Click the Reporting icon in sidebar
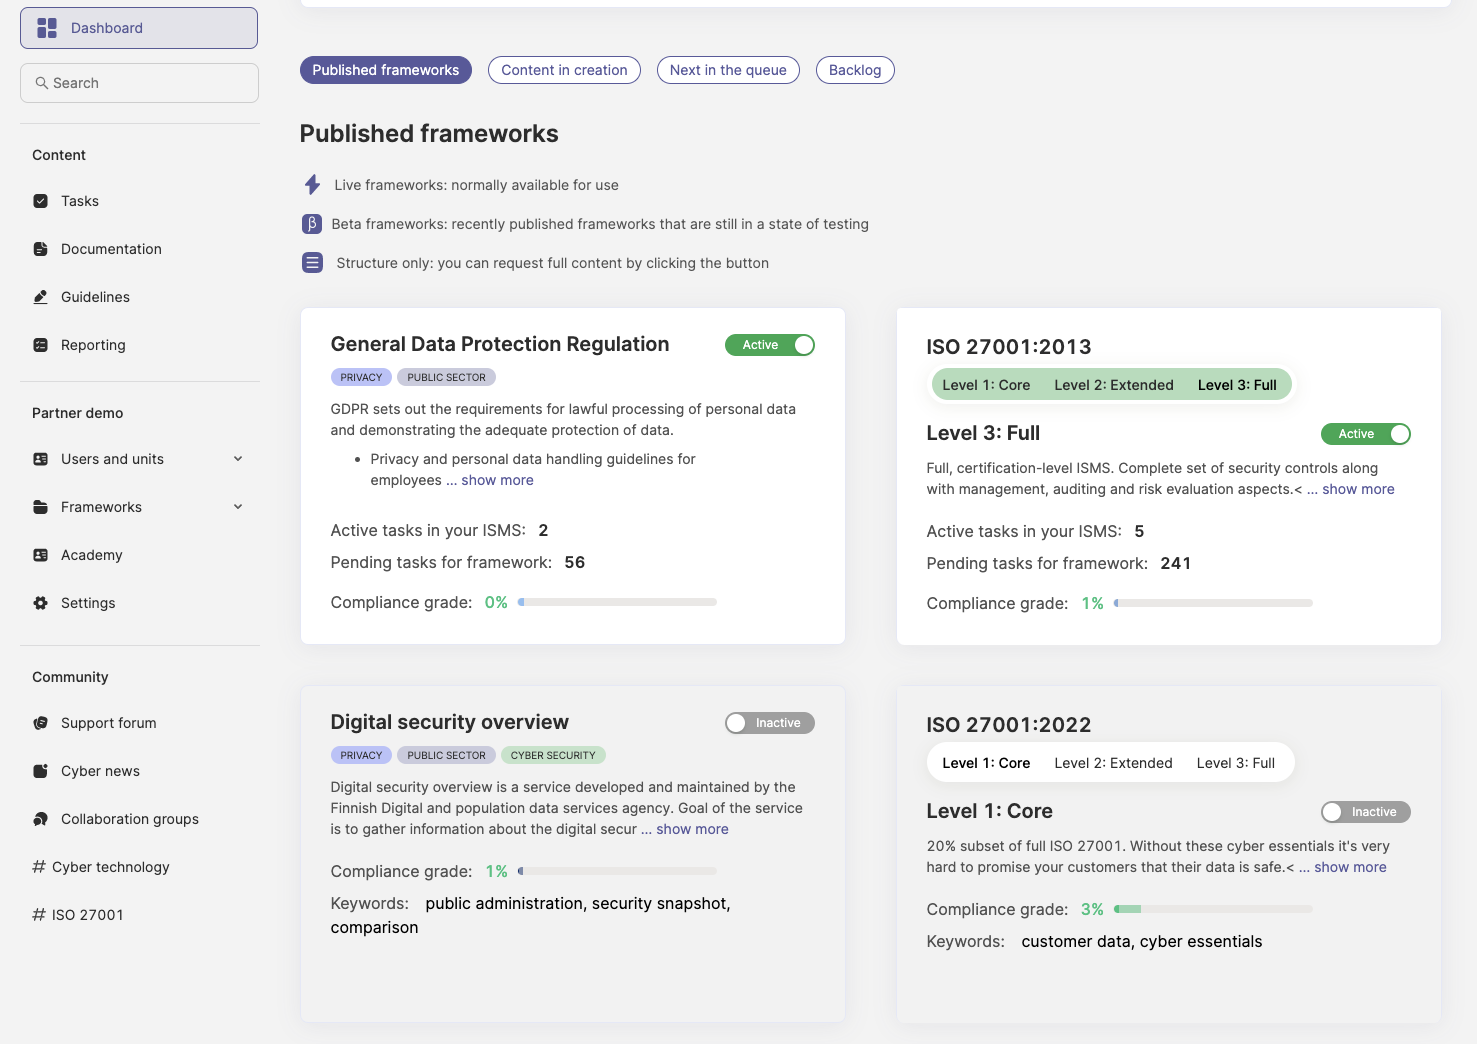Viewport: 1477px width, 1044px height. click(x=41, y=345)
